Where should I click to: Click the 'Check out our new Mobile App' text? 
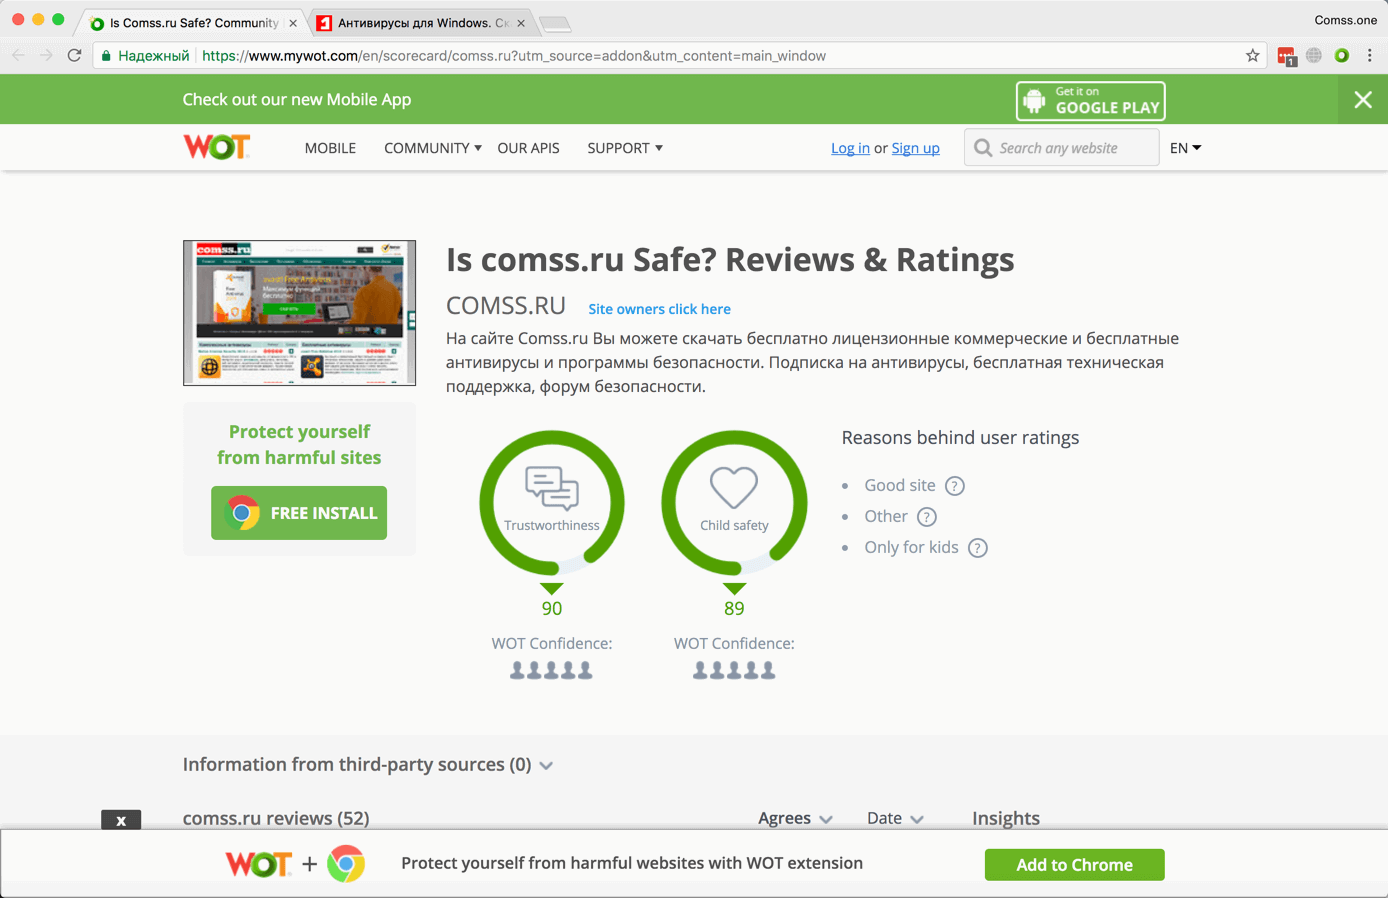(x=297, y=99)
